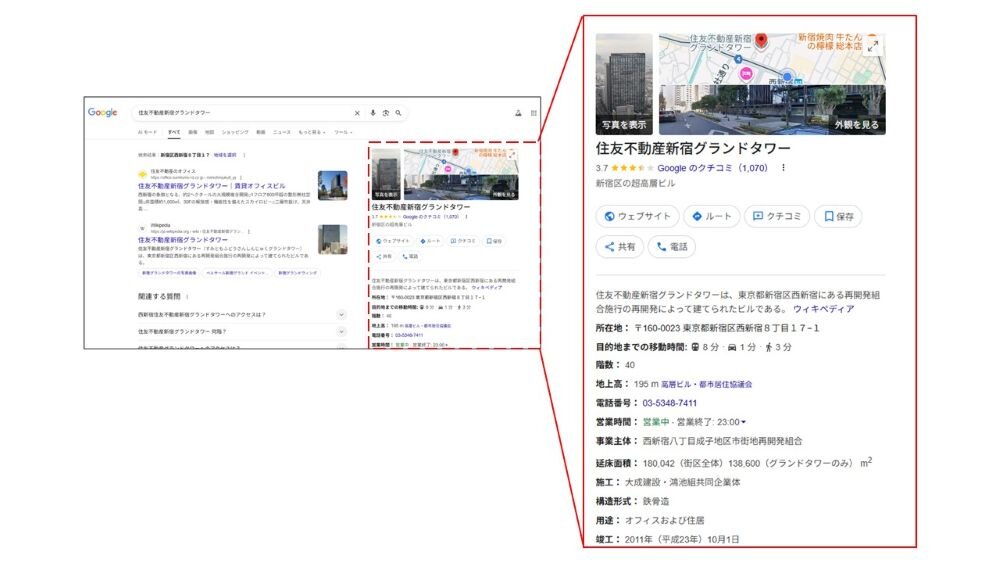This screenshot has height=563, width=1000.
Task: Click the Google Lens image search icon
Action: coord(385,113)
